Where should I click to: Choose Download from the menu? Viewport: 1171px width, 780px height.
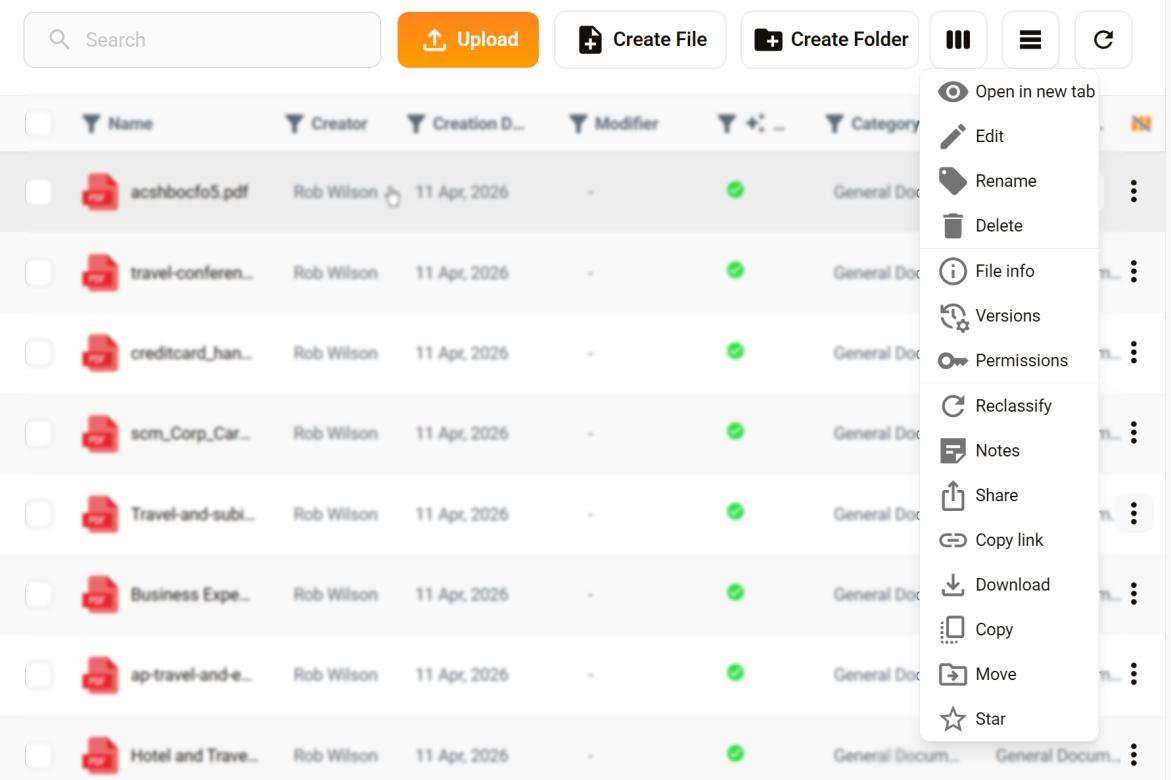pos(1009,585)
